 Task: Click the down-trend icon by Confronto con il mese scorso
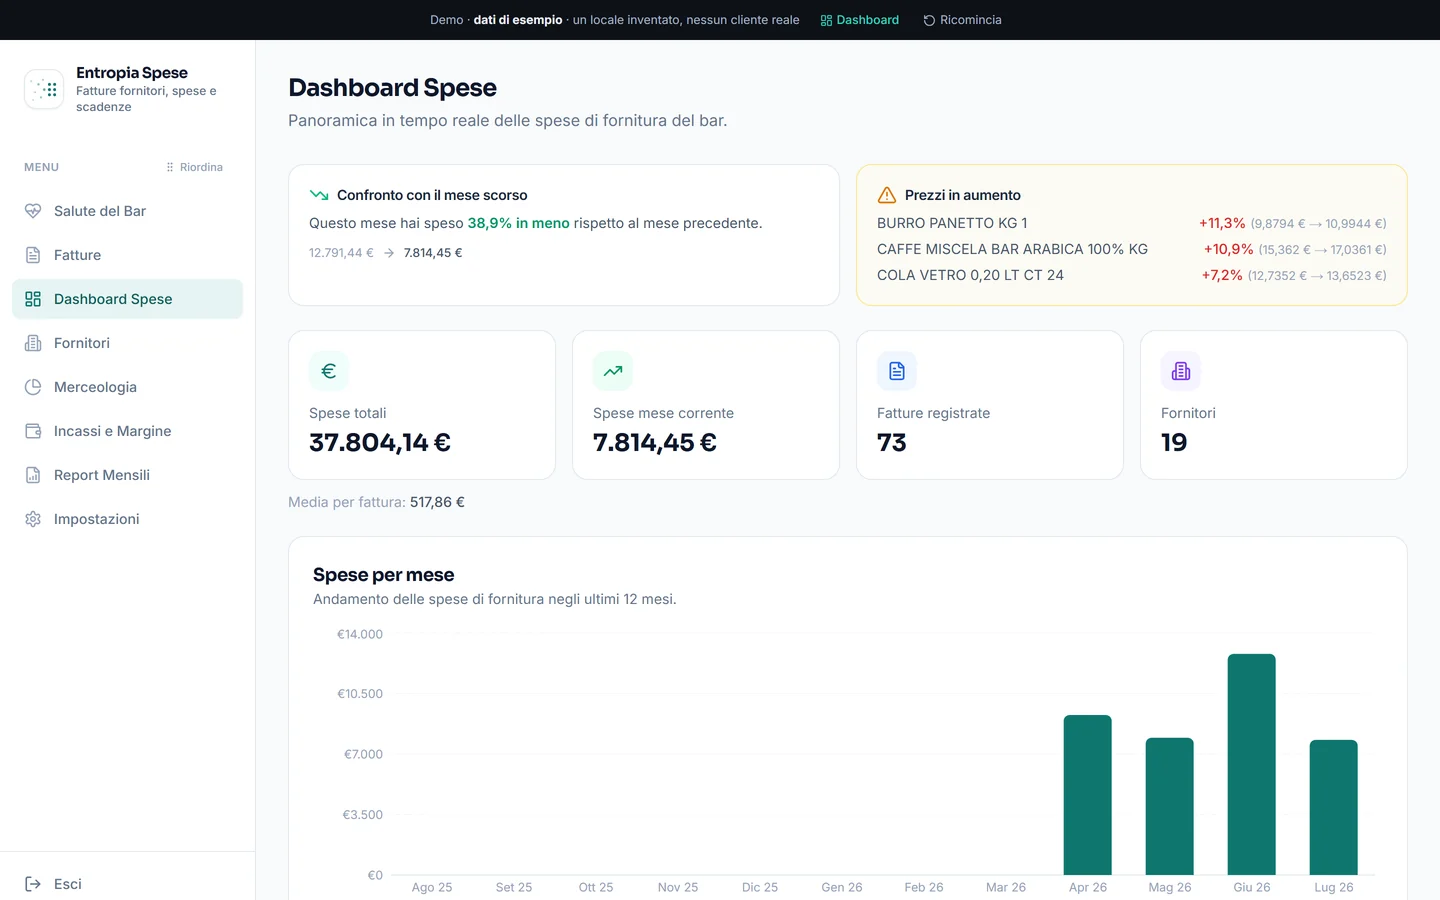coord(319,195)
